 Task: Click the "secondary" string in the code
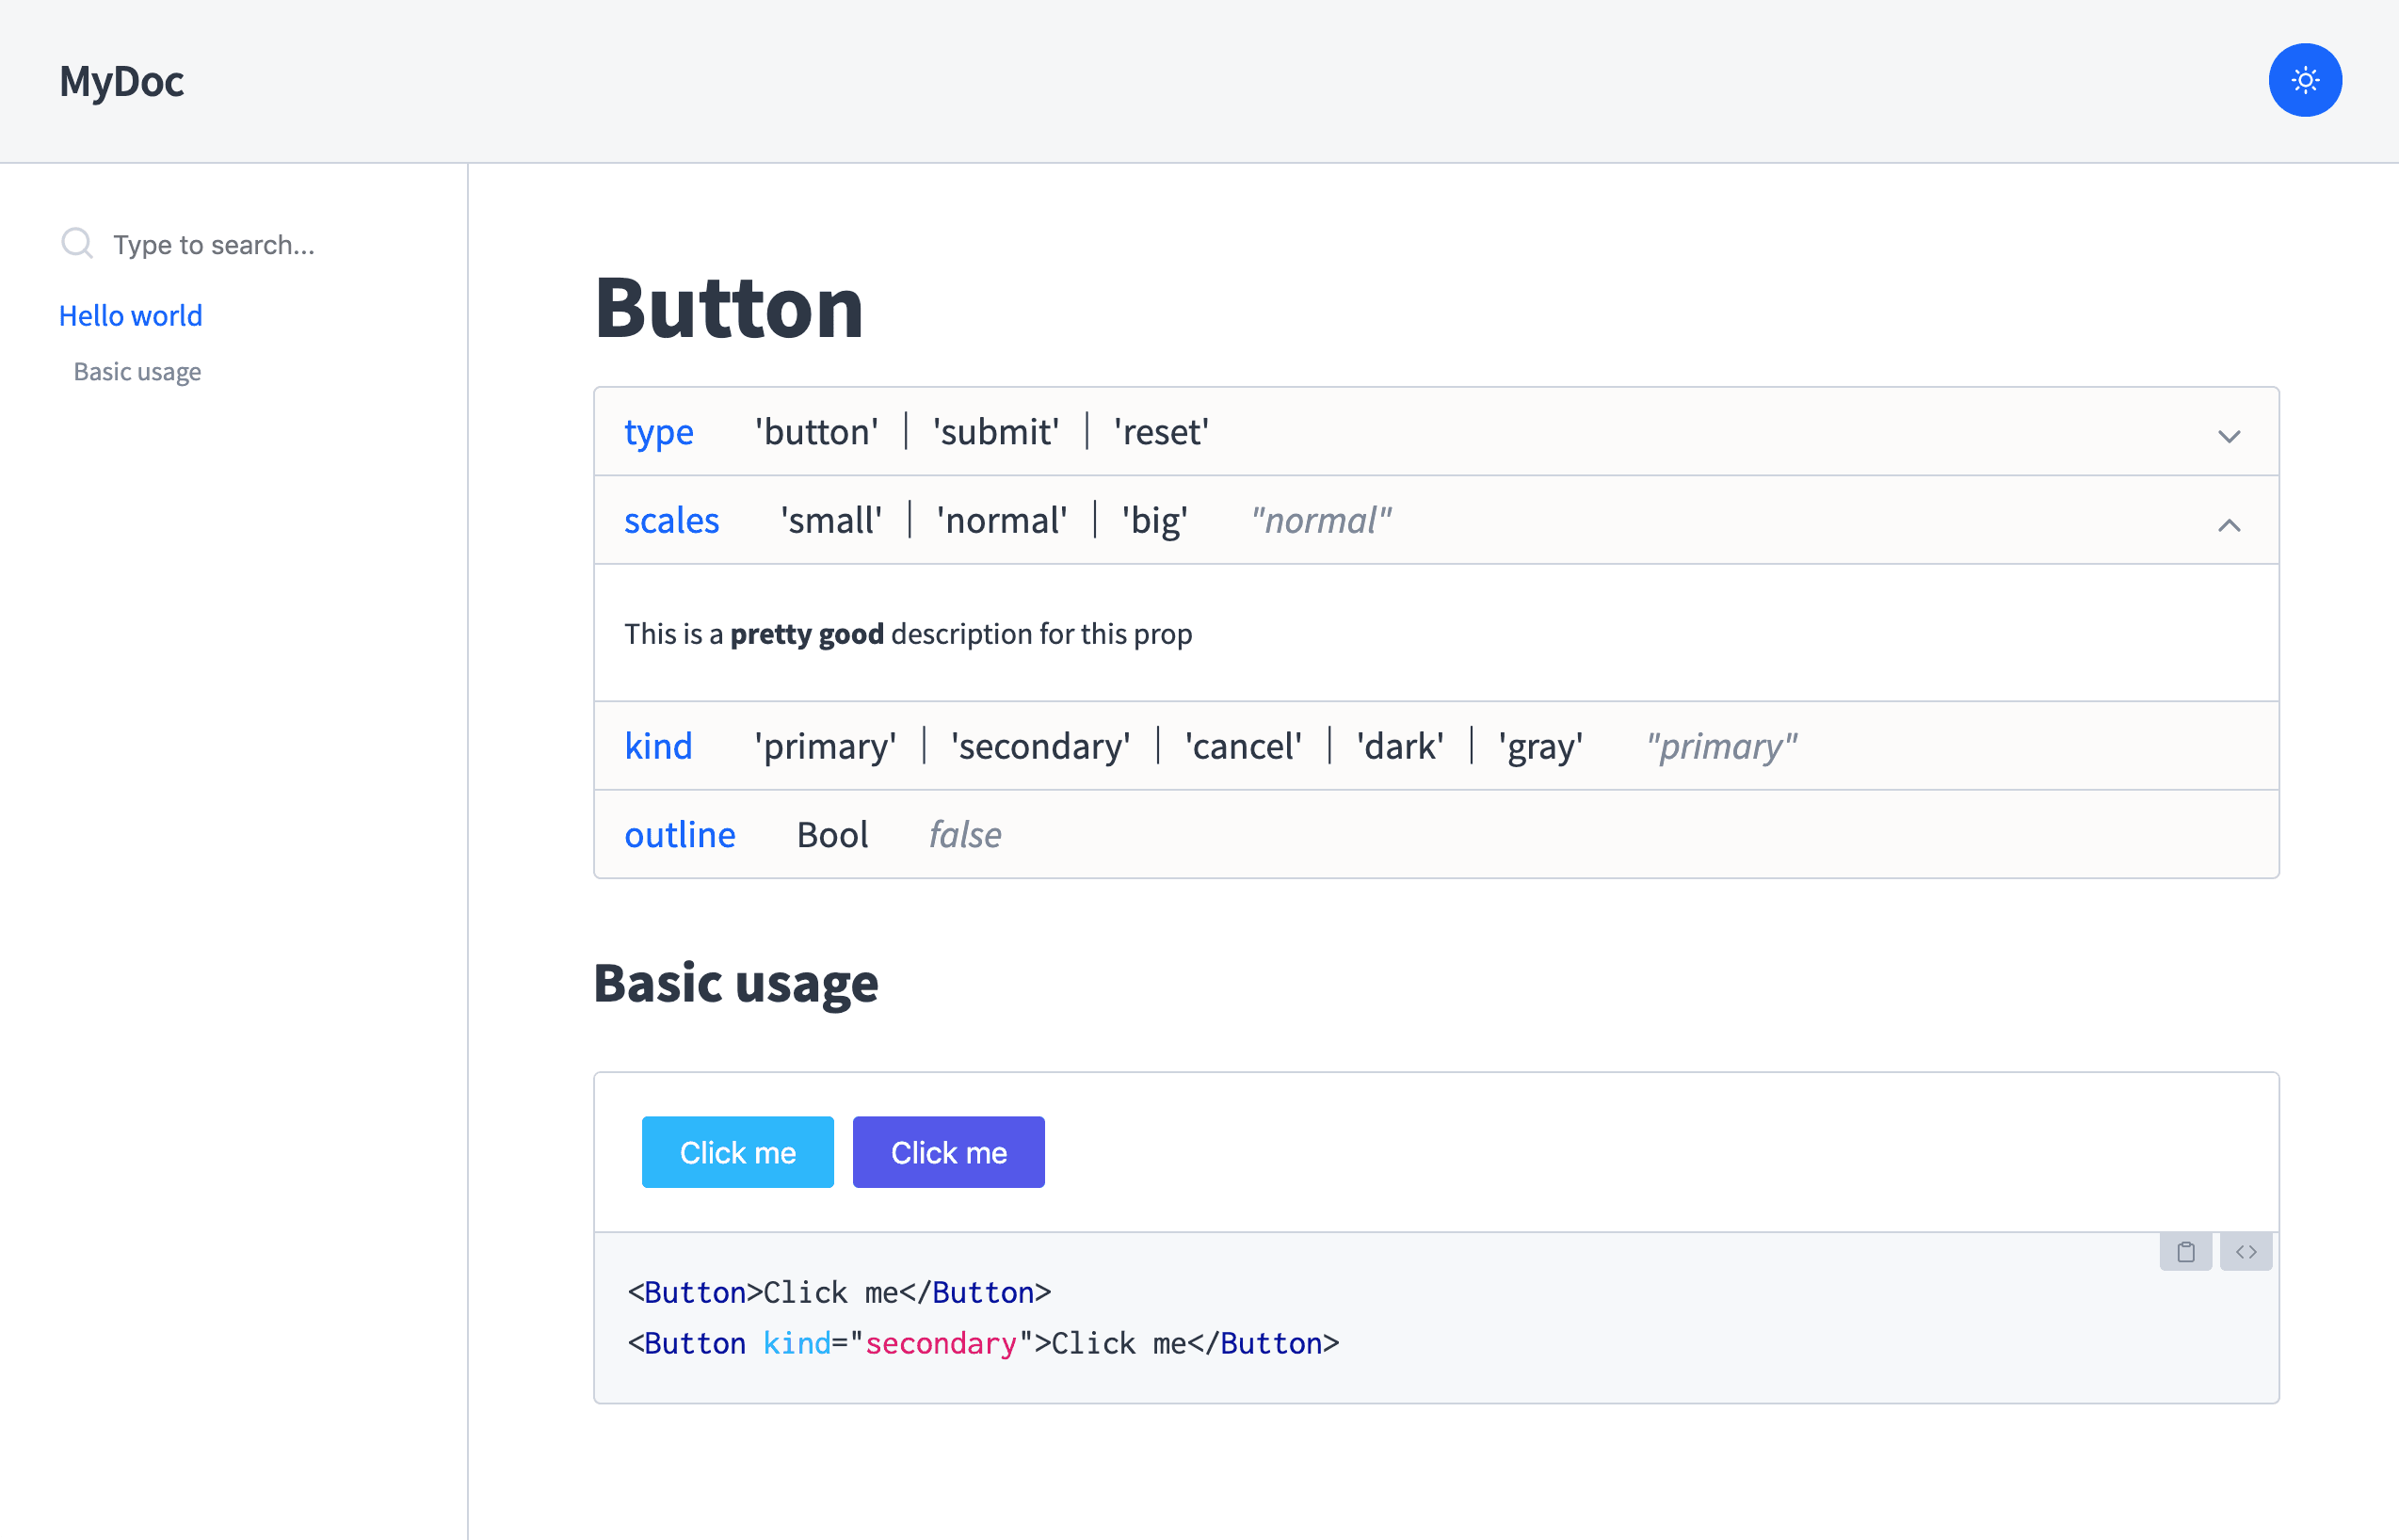tap(940, 1343)
